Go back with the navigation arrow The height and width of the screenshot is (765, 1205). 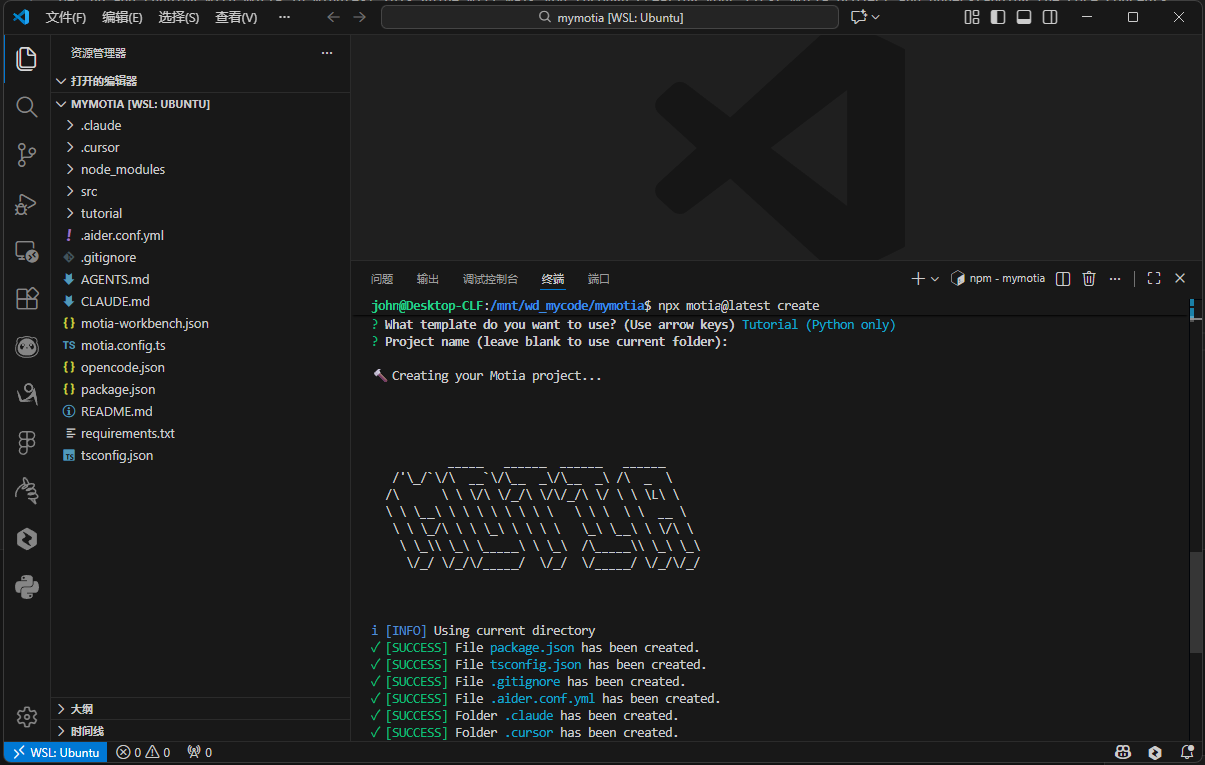pyautogui.click(x=334, y=17)
